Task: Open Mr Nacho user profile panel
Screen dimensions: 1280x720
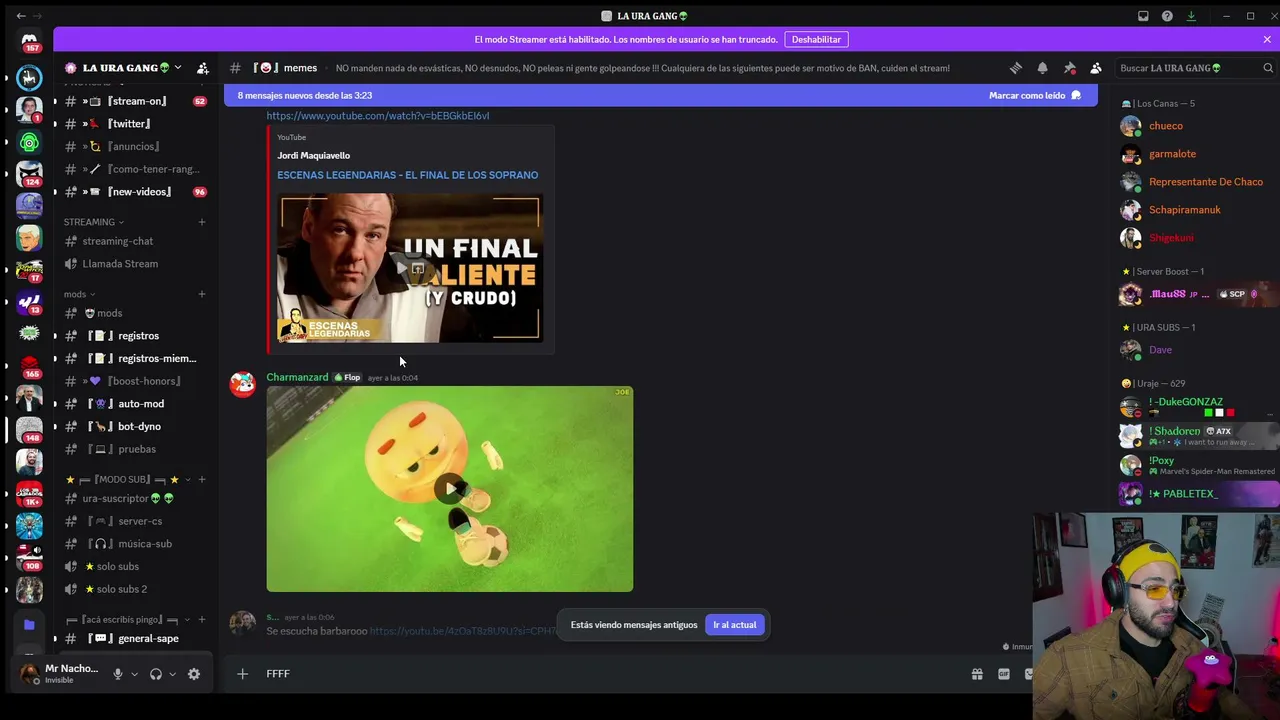Action: pyautogui.click(x=62, y=674)
